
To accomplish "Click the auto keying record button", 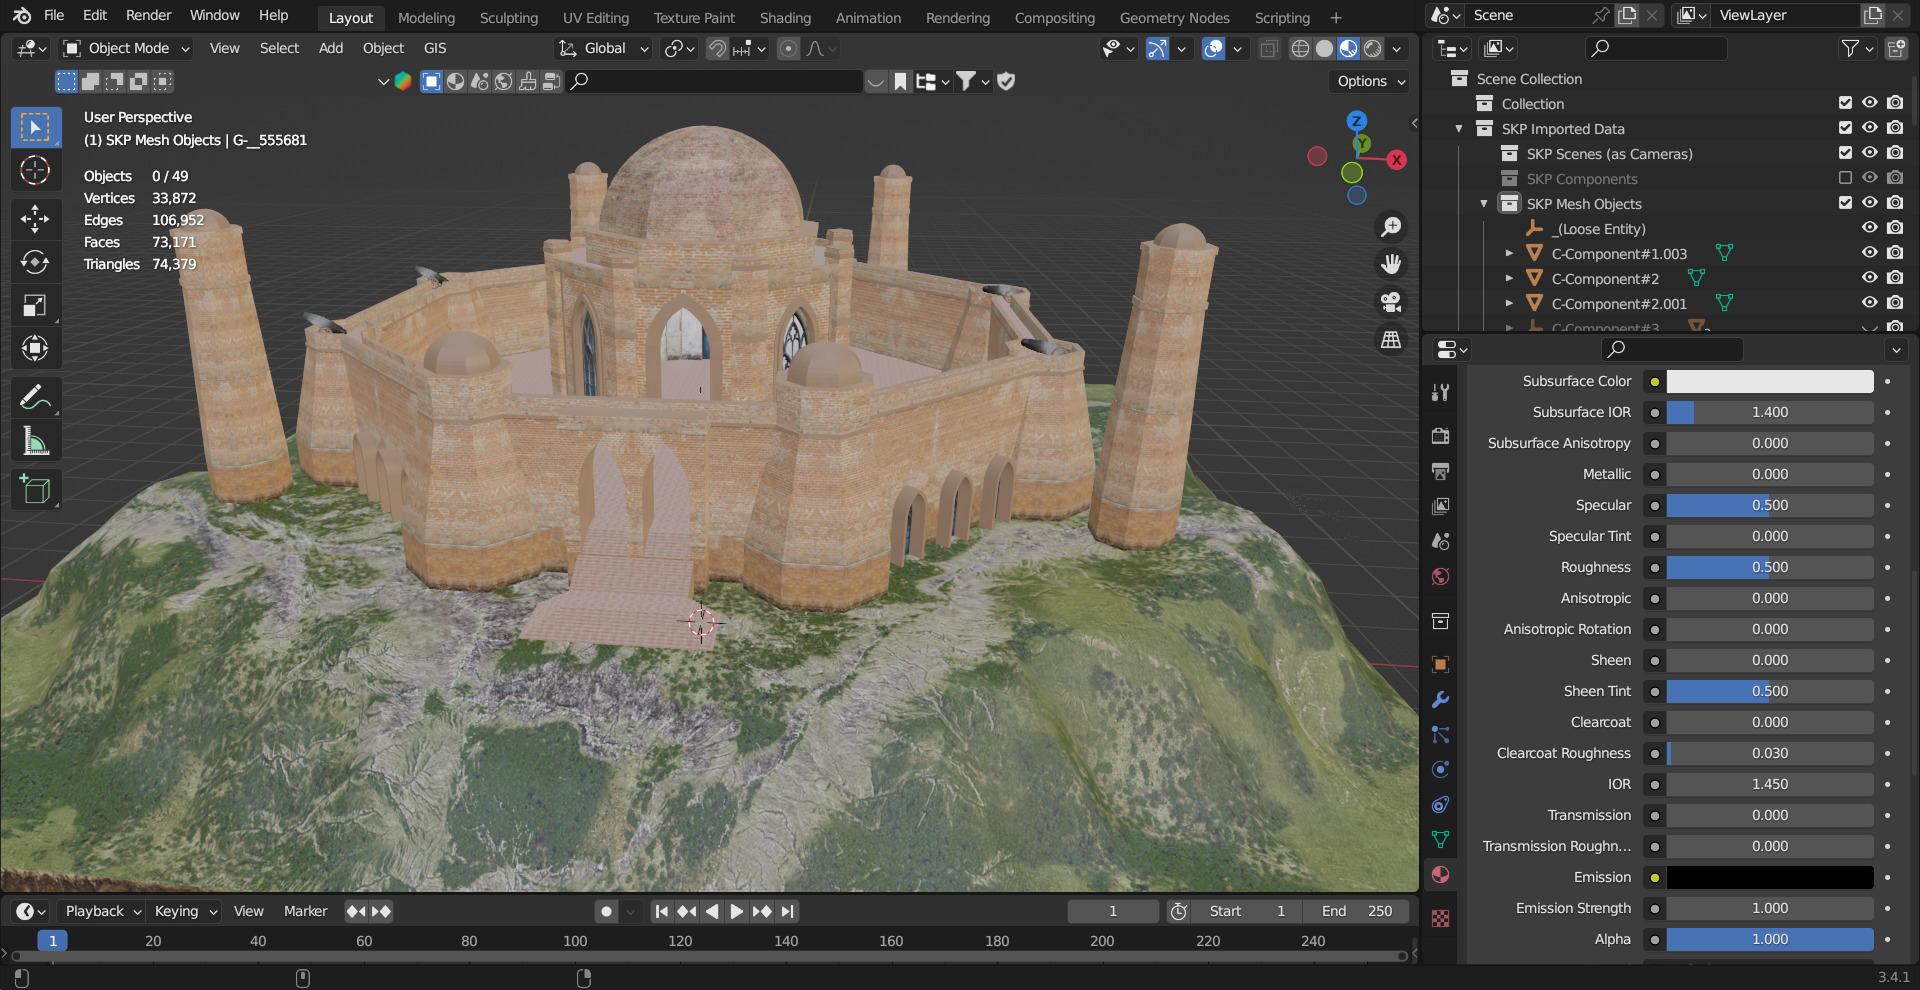I will (606, 911).
